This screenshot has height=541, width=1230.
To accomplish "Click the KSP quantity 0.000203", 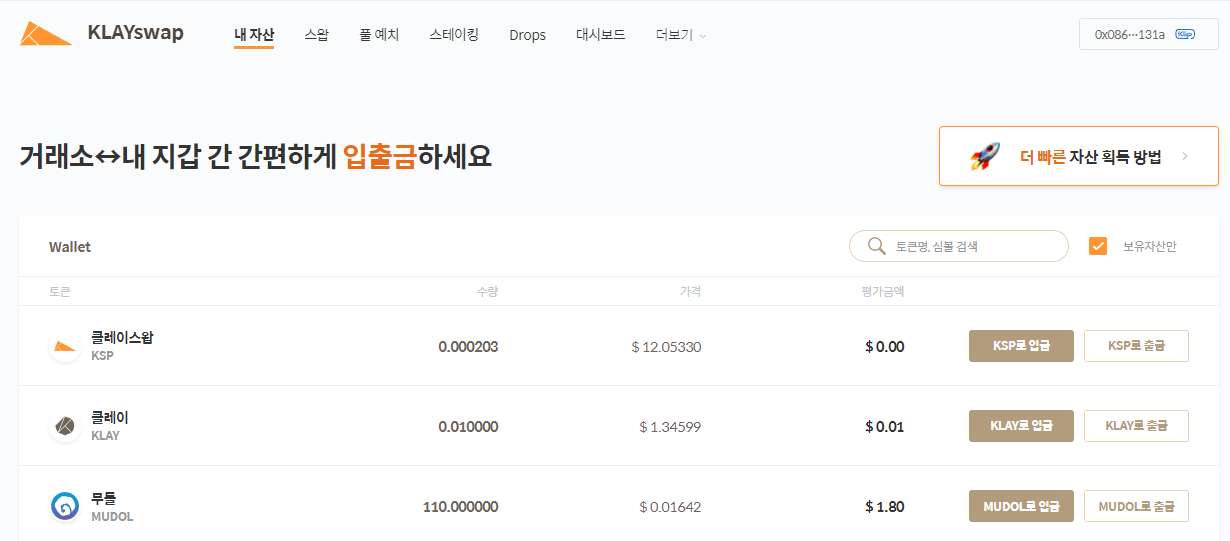I will 468,347.
